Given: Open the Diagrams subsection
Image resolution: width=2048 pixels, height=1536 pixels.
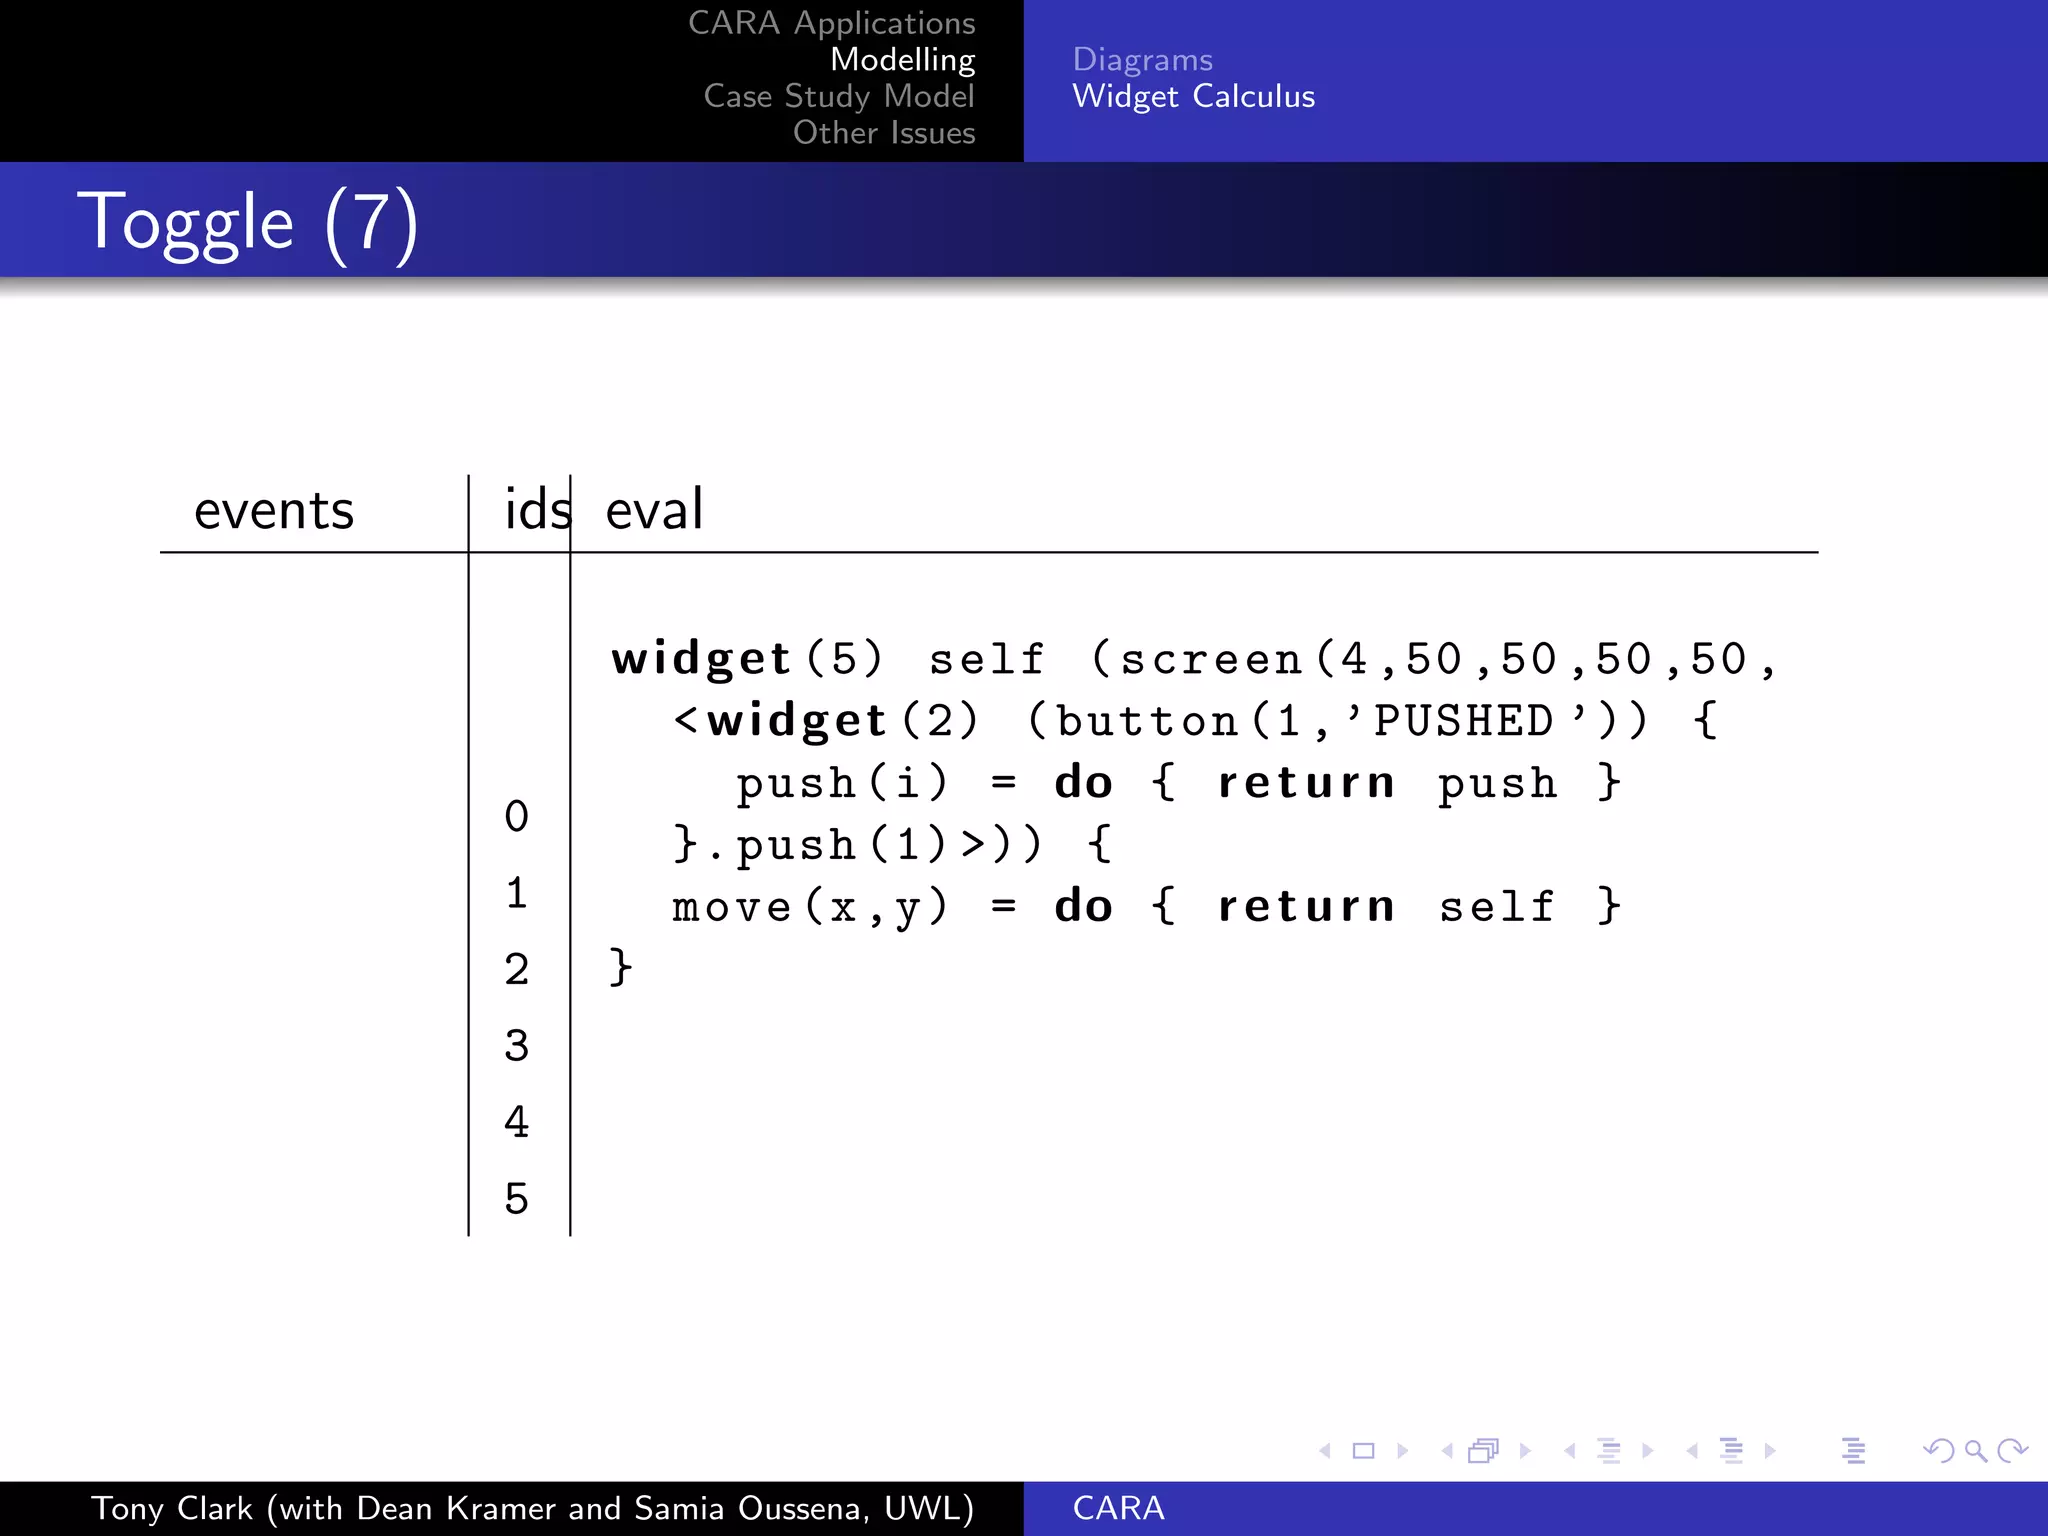Looking at the screenshot, I should coord(1142,60).
